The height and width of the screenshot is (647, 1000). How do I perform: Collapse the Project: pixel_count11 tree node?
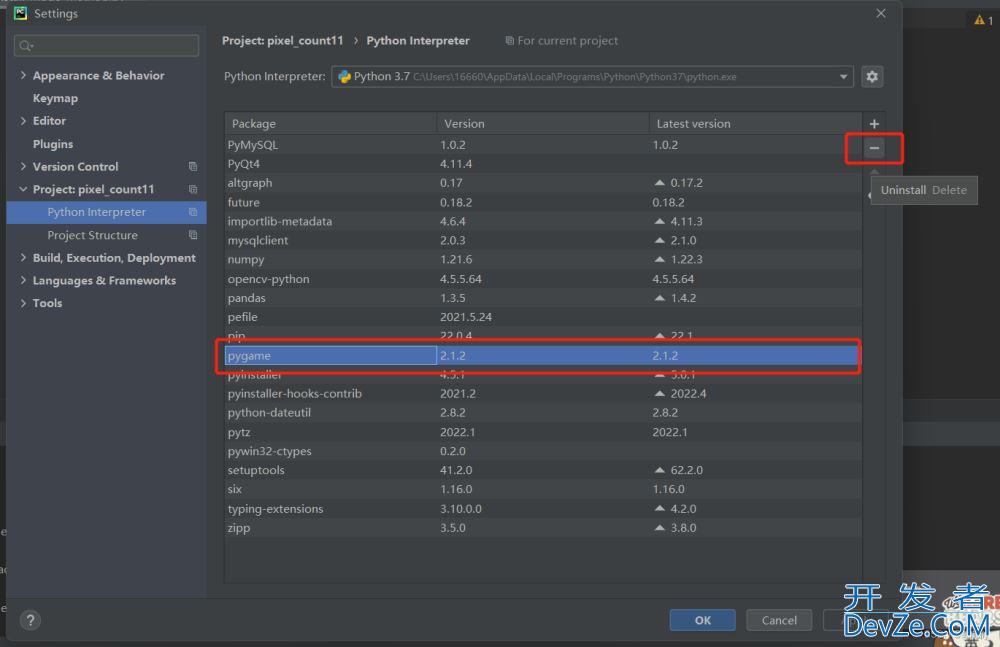(x=23, y=190)
